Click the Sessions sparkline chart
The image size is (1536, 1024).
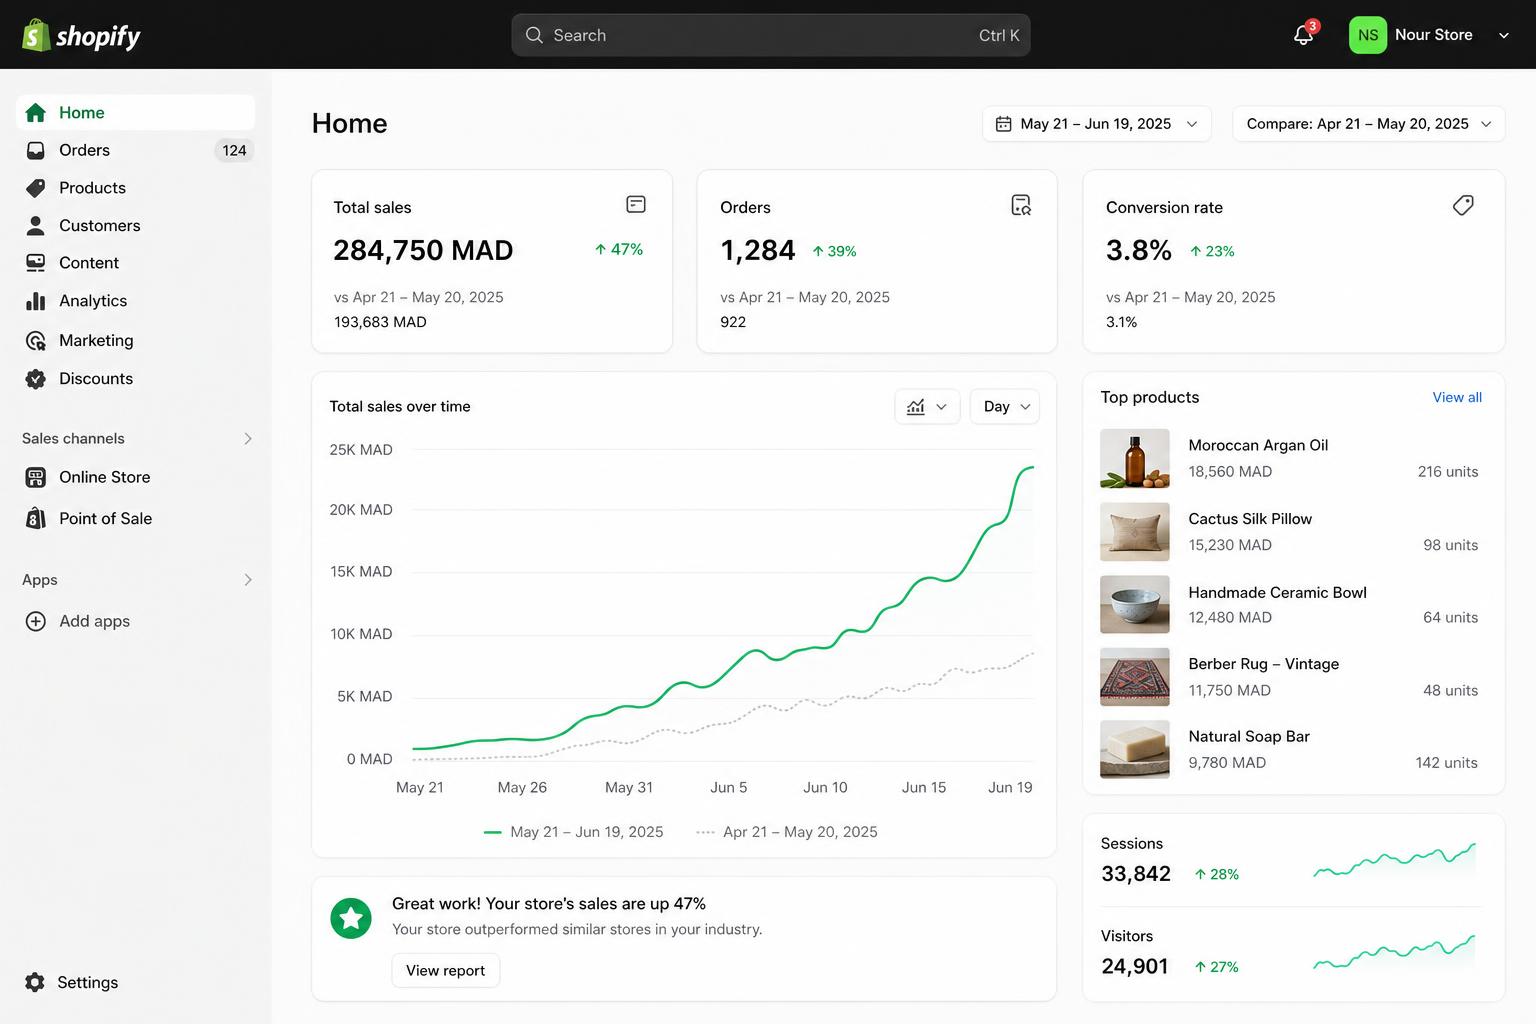click(x=1395, y=860)
